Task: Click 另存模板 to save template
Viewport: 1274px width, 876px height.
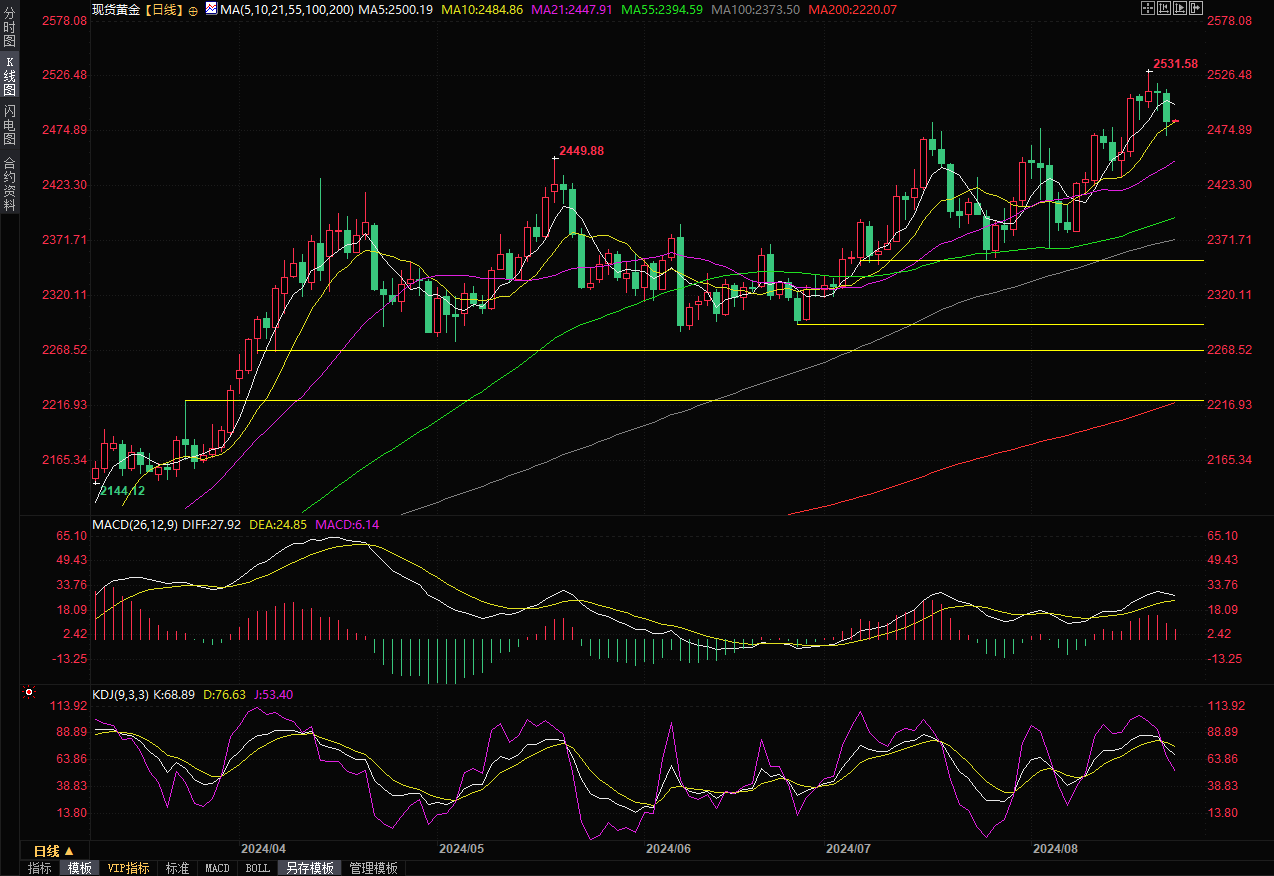Action: (x=309, y=868)
